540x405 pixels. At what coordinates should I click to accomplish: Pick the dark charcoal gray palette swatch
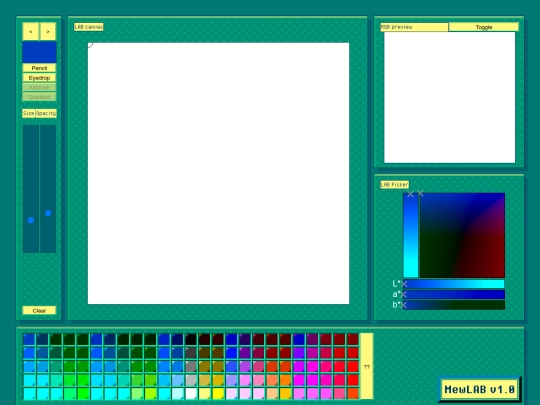coord(191,353)
